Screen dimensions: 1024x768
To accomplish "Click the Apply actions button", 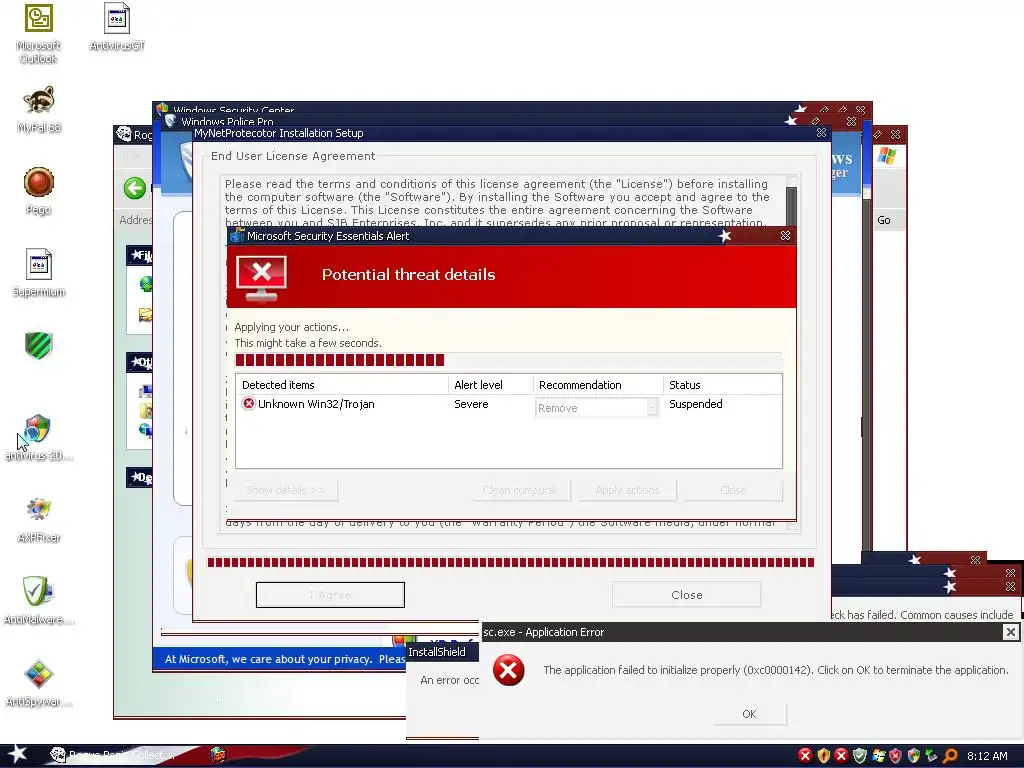I will [627, 490].
